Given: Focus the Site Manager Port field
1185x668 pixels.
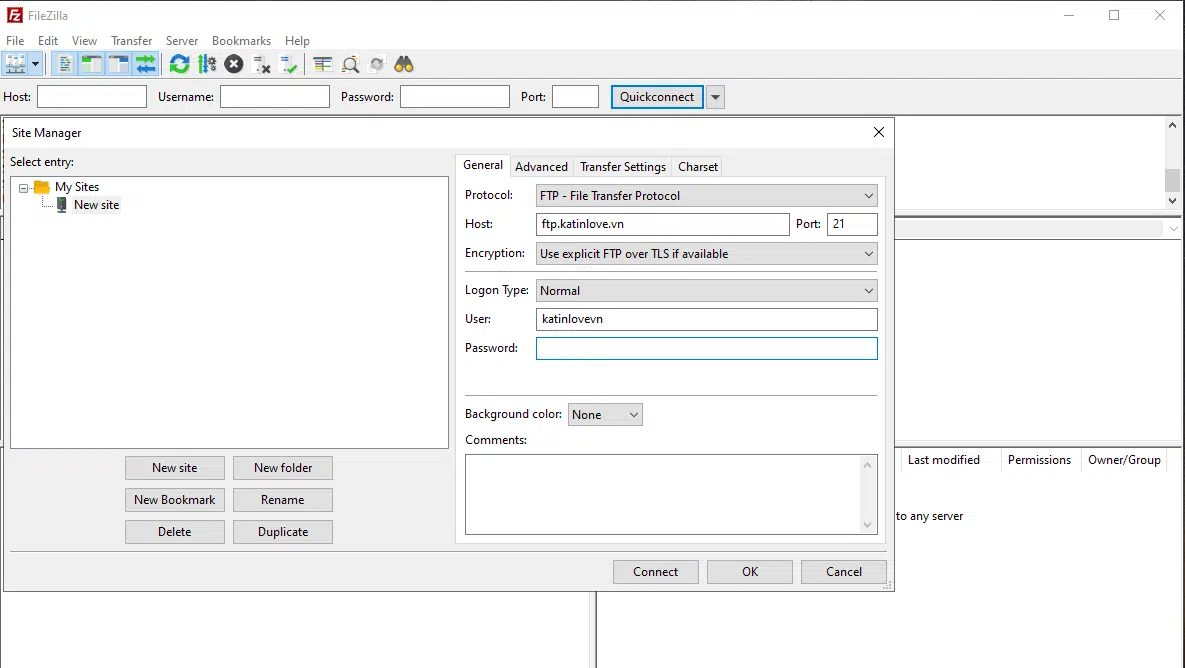Looking at the screenshot, I should coord(852,224).
